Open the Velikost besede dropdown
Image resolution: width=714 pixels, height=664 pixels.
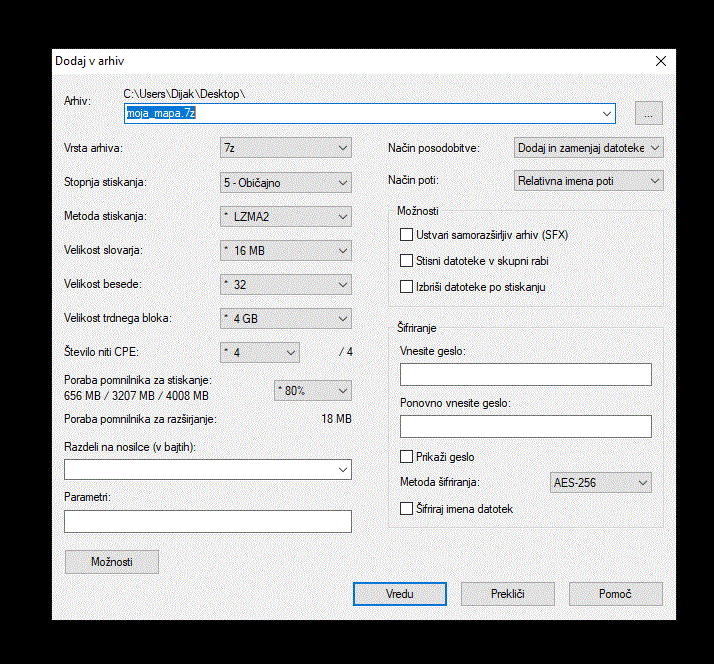pyautogui.click(x=286, y=285)
